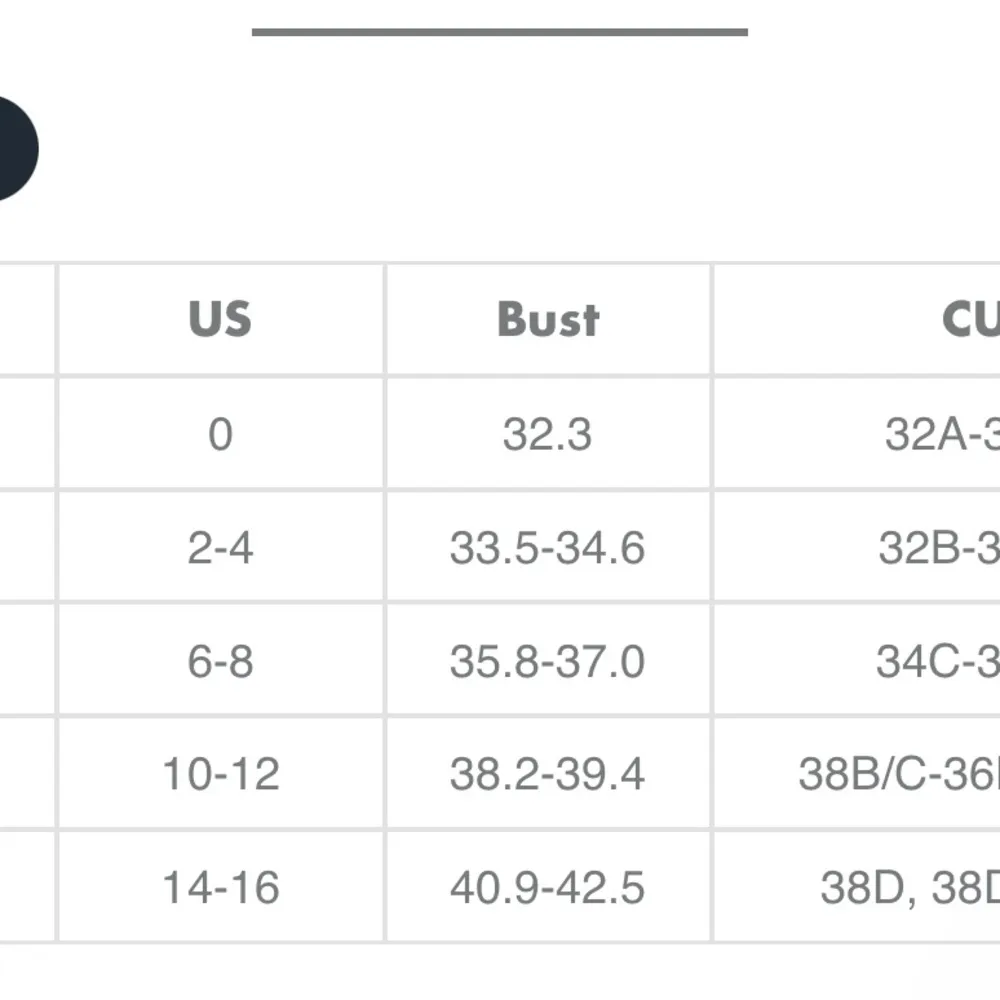1000x1000 pixels.
Task: Click the cup cell starting with 32A
Action: click(940, 434)
